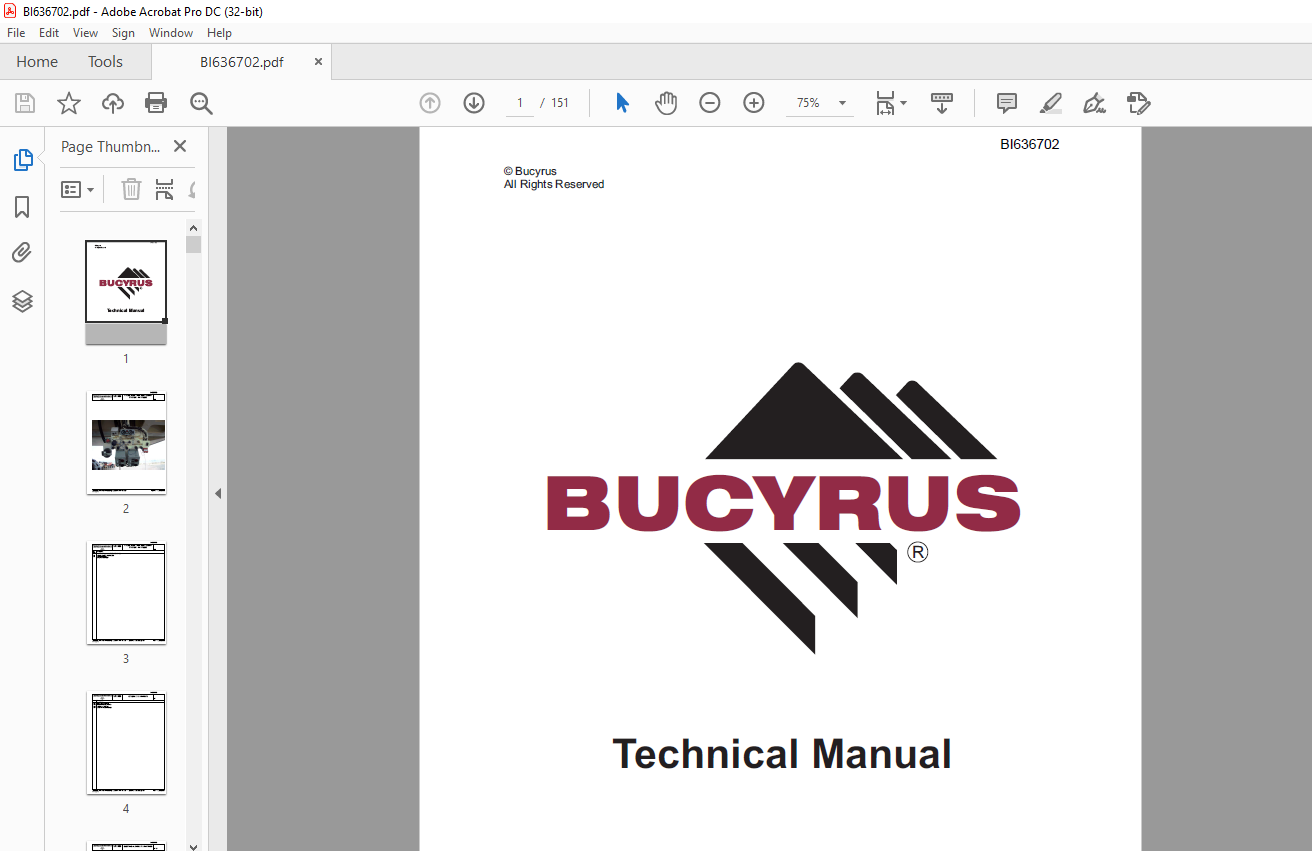Viewport: 1312px width, 851px height.
Task: Switch to the Home tab
Action: [x=37, y=62]
